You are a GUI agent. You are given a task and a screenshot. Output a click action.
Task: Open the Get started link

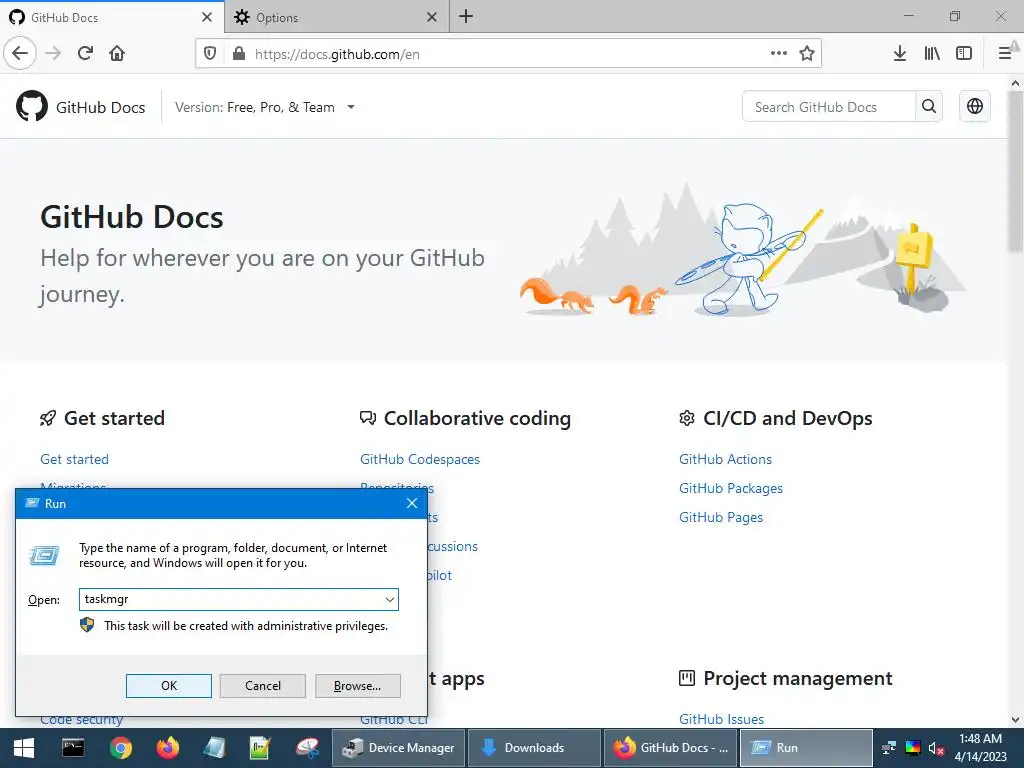point(74,459)
